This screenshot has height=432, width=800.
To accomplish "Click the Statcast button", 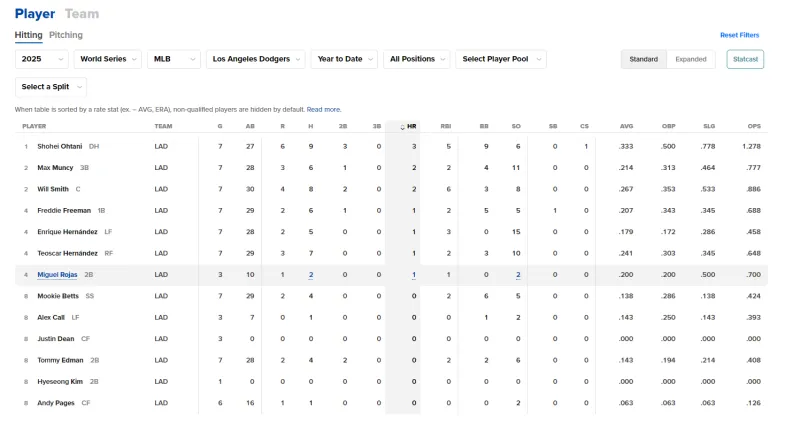I will point(745,59).
